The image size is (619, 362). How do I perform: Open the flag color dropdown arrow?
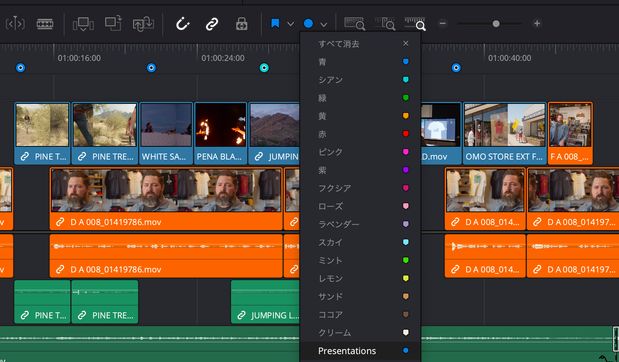click(x=290, y=24)
